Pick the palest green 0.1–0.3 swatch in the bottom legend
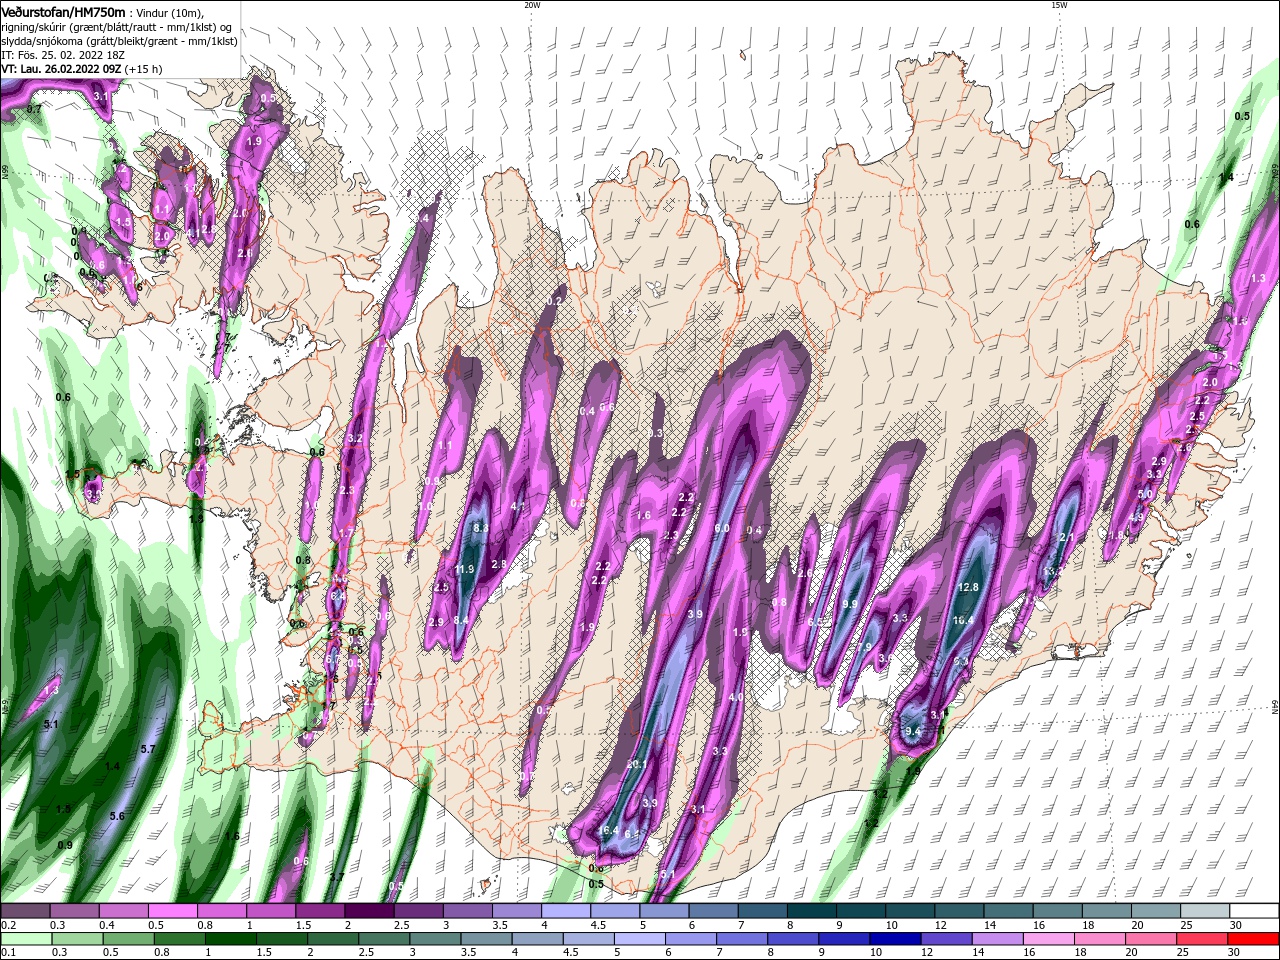 [x=24, y=939]
